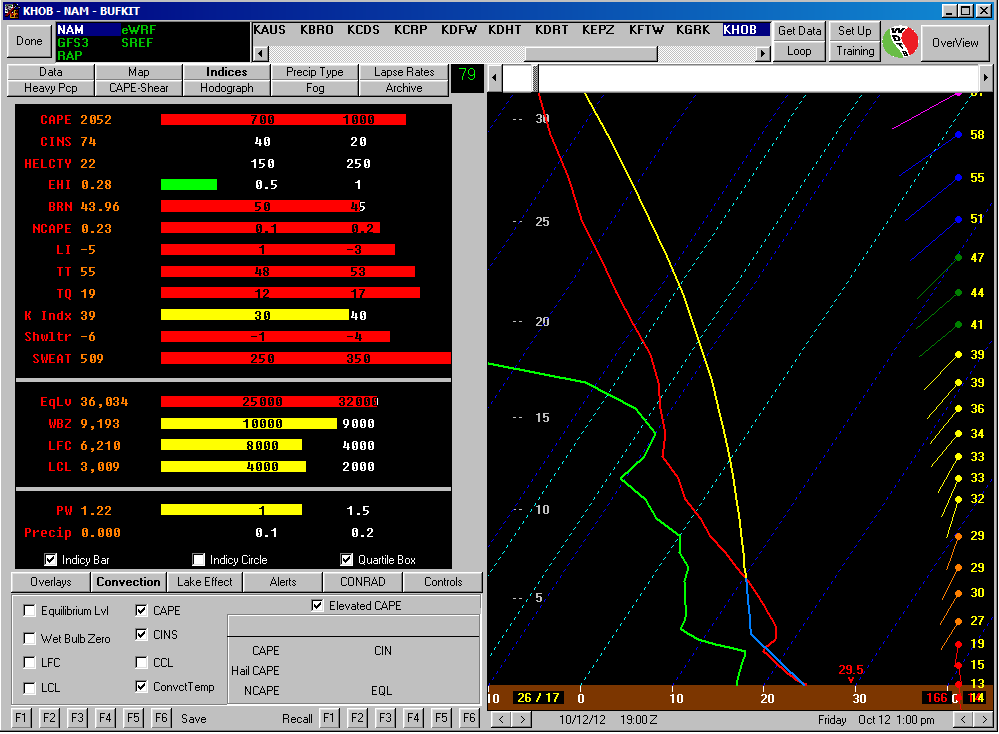The image size is (999, 734).
Task: Uncheck the CAPE overlay checkbox
Action: click(141, 610)
